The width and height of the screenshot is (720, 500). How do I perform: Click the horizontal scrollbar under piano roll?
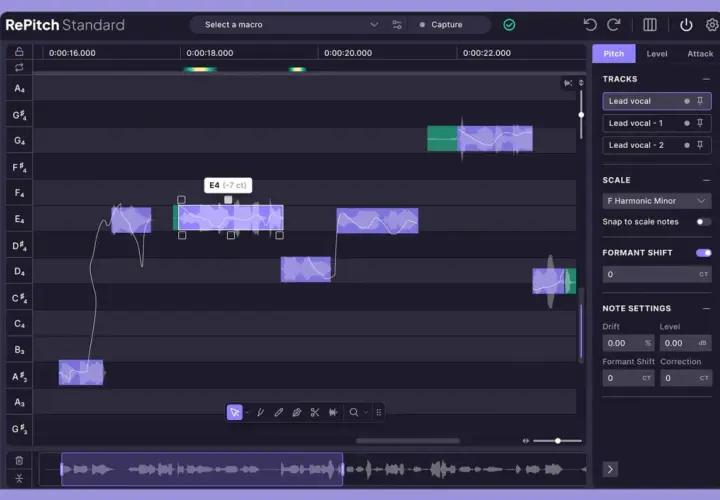(408, 441)
